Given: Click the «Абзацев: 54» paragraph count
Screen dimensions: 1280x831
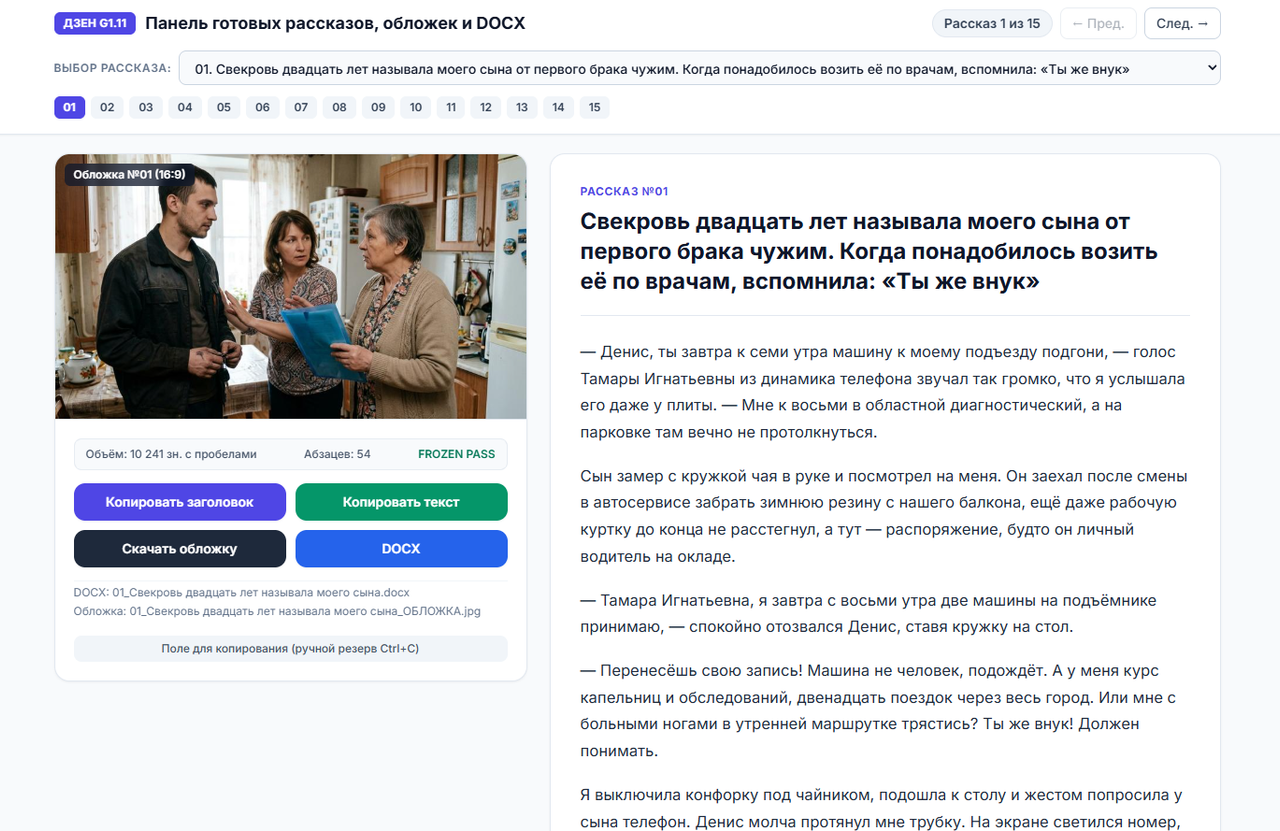Looking at the screenshot, I should pyautogui.click(x=337, y=454).
